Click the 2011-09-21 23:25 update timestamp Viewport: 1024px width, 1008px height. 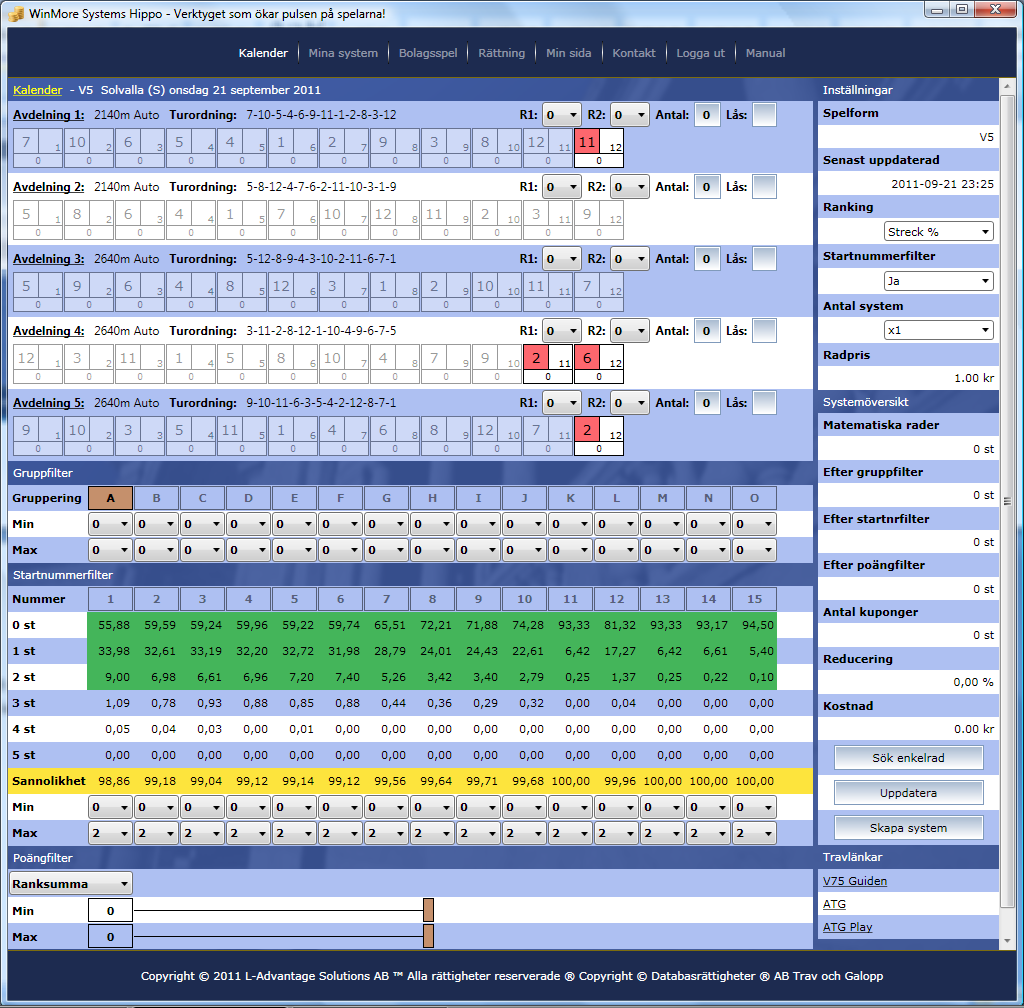pos(942,184)
